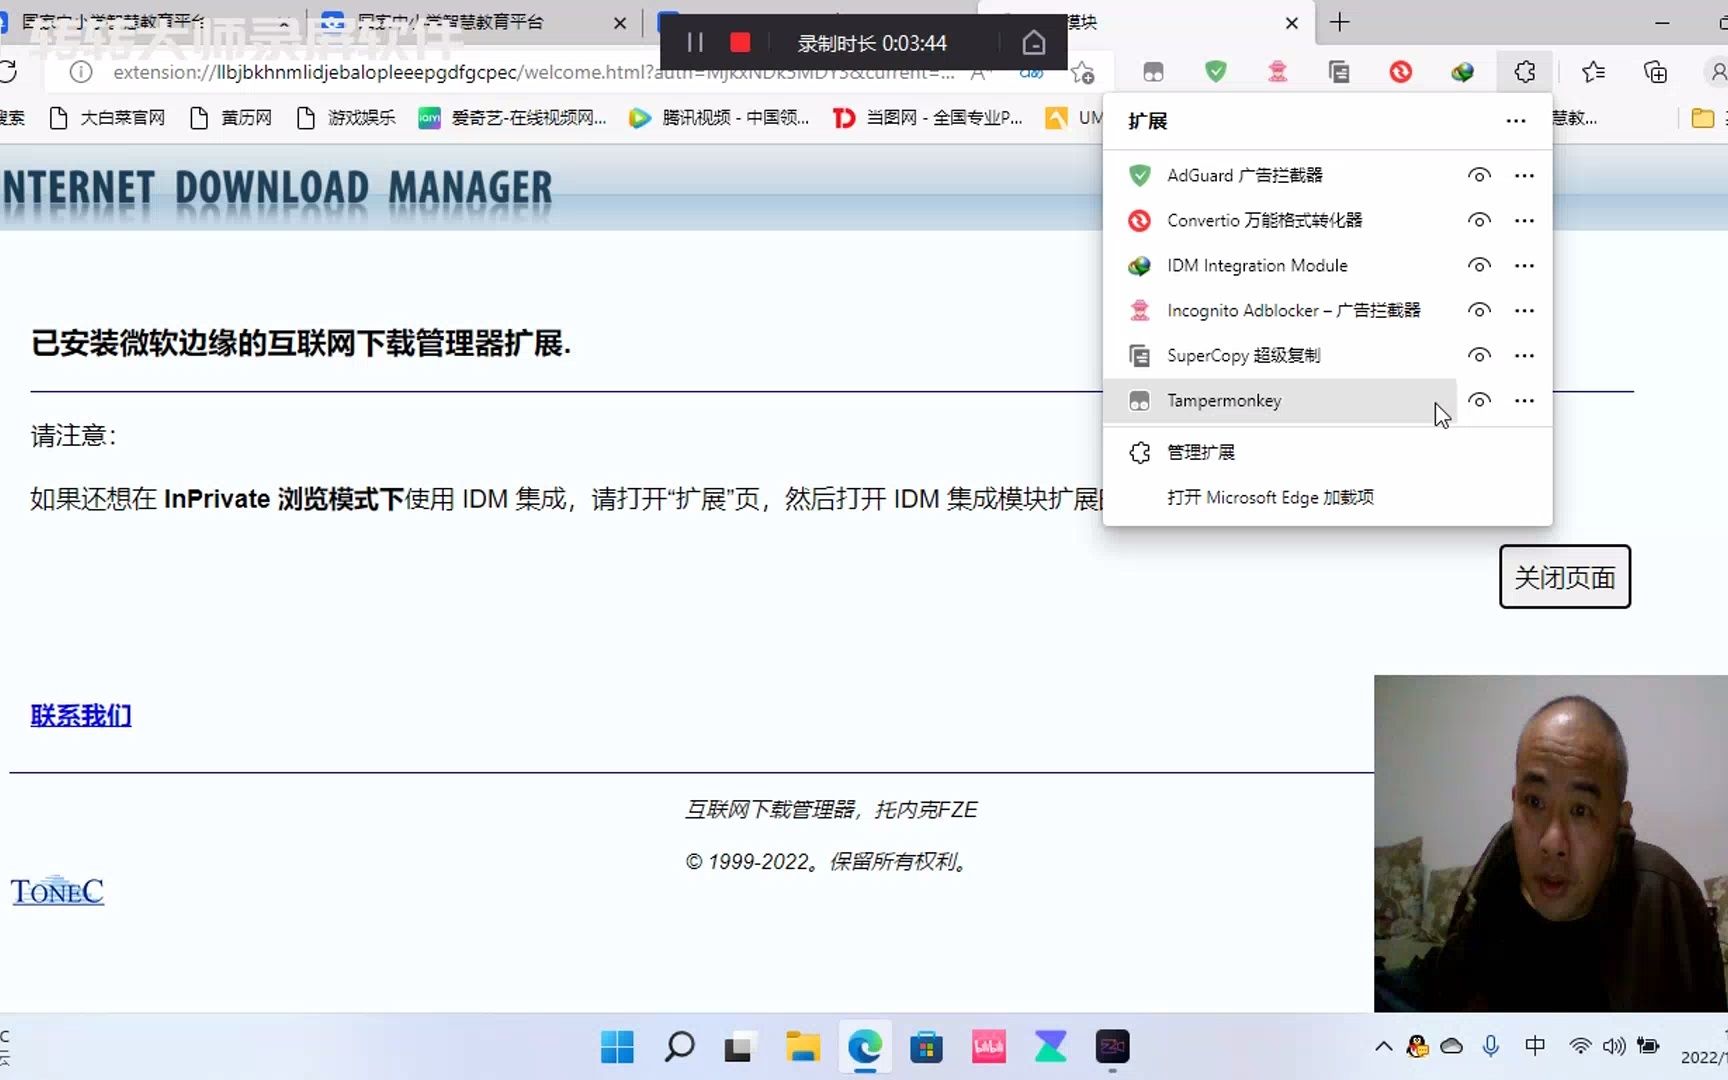Image resolution: width=1728 pixels, height=1080 pixels.
Task: Select Convertio 万能格式转化器 entry
Action: [x=1280, y=220]
